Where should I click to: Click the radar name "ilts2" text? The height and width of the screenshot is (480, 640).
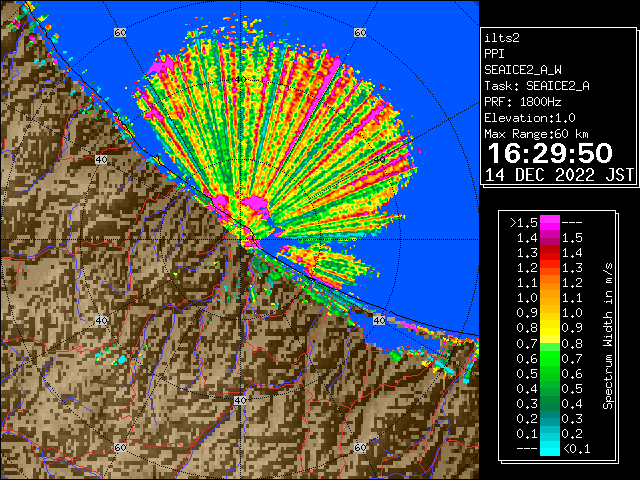click(502, 38)
